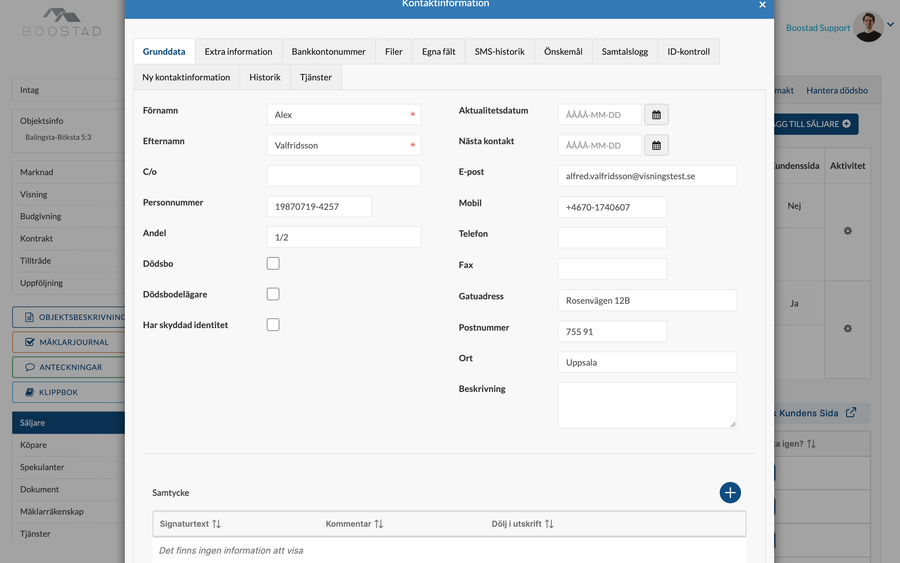This screenshot has height=563, width=900.
Task: Click the Gatuadress field Rosenvägen 12B
Action: point(647,300)
